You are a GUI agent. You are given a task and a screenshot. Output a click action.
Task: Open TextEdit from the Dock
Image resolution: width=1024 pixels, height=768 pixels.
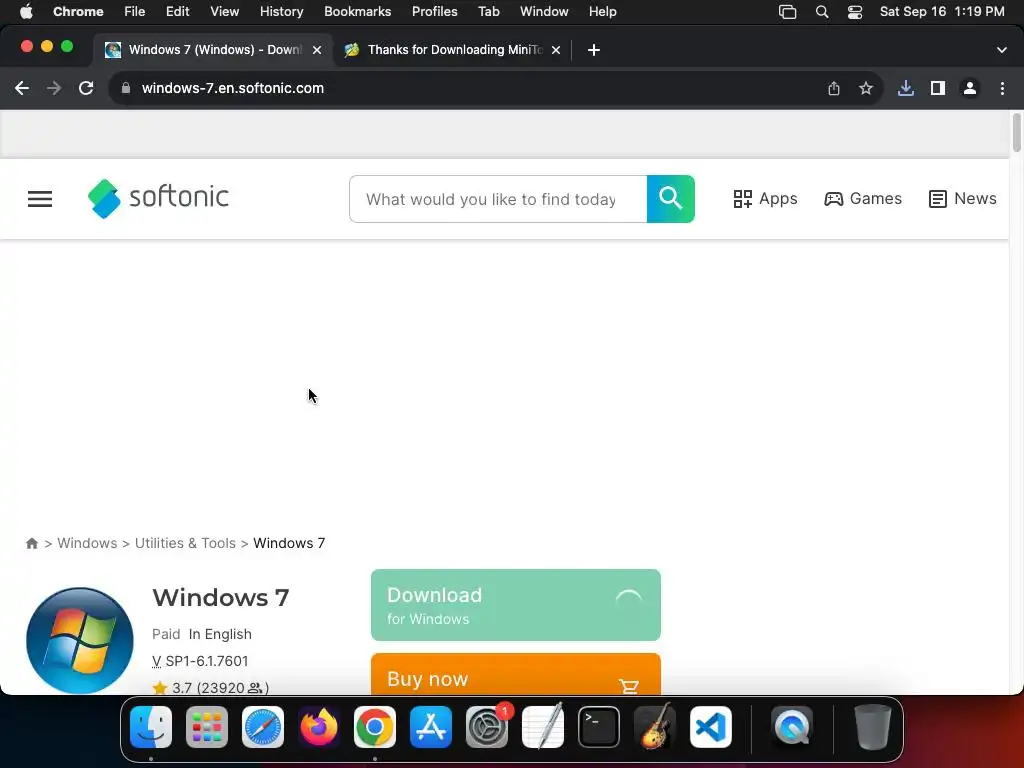543,727
